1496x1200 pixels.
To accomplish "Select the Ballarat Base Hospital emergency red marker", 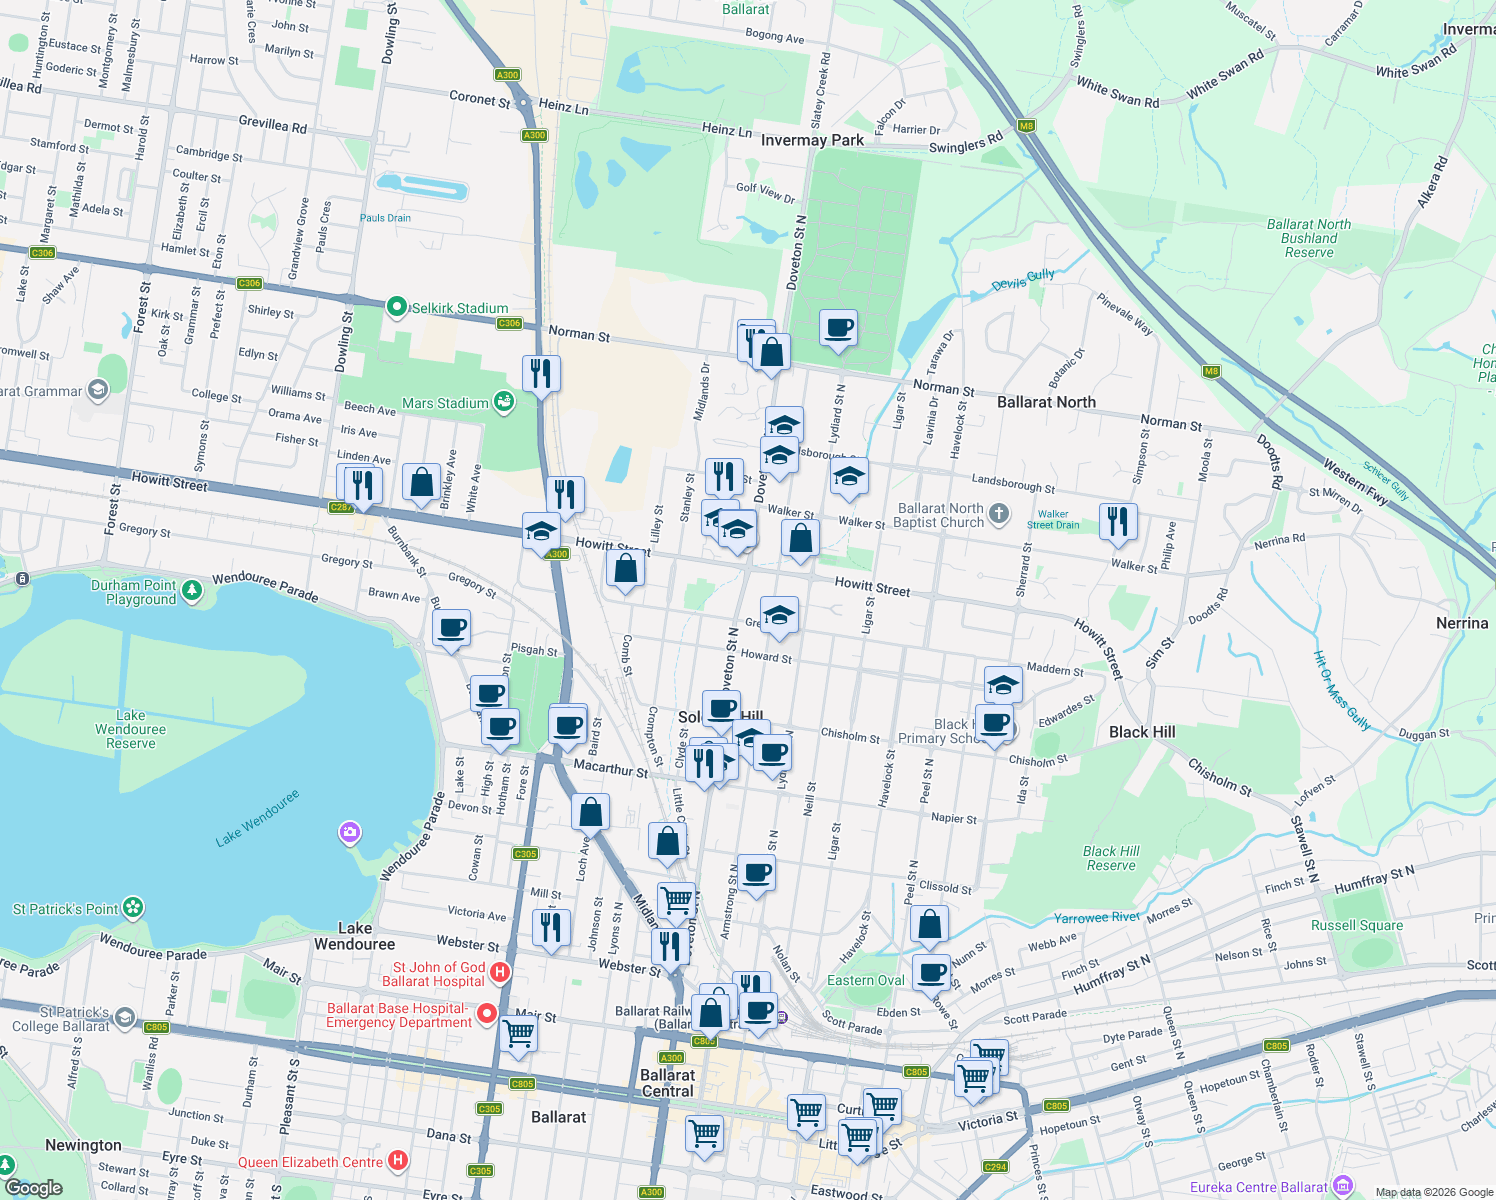I will tap(487, 1014).
